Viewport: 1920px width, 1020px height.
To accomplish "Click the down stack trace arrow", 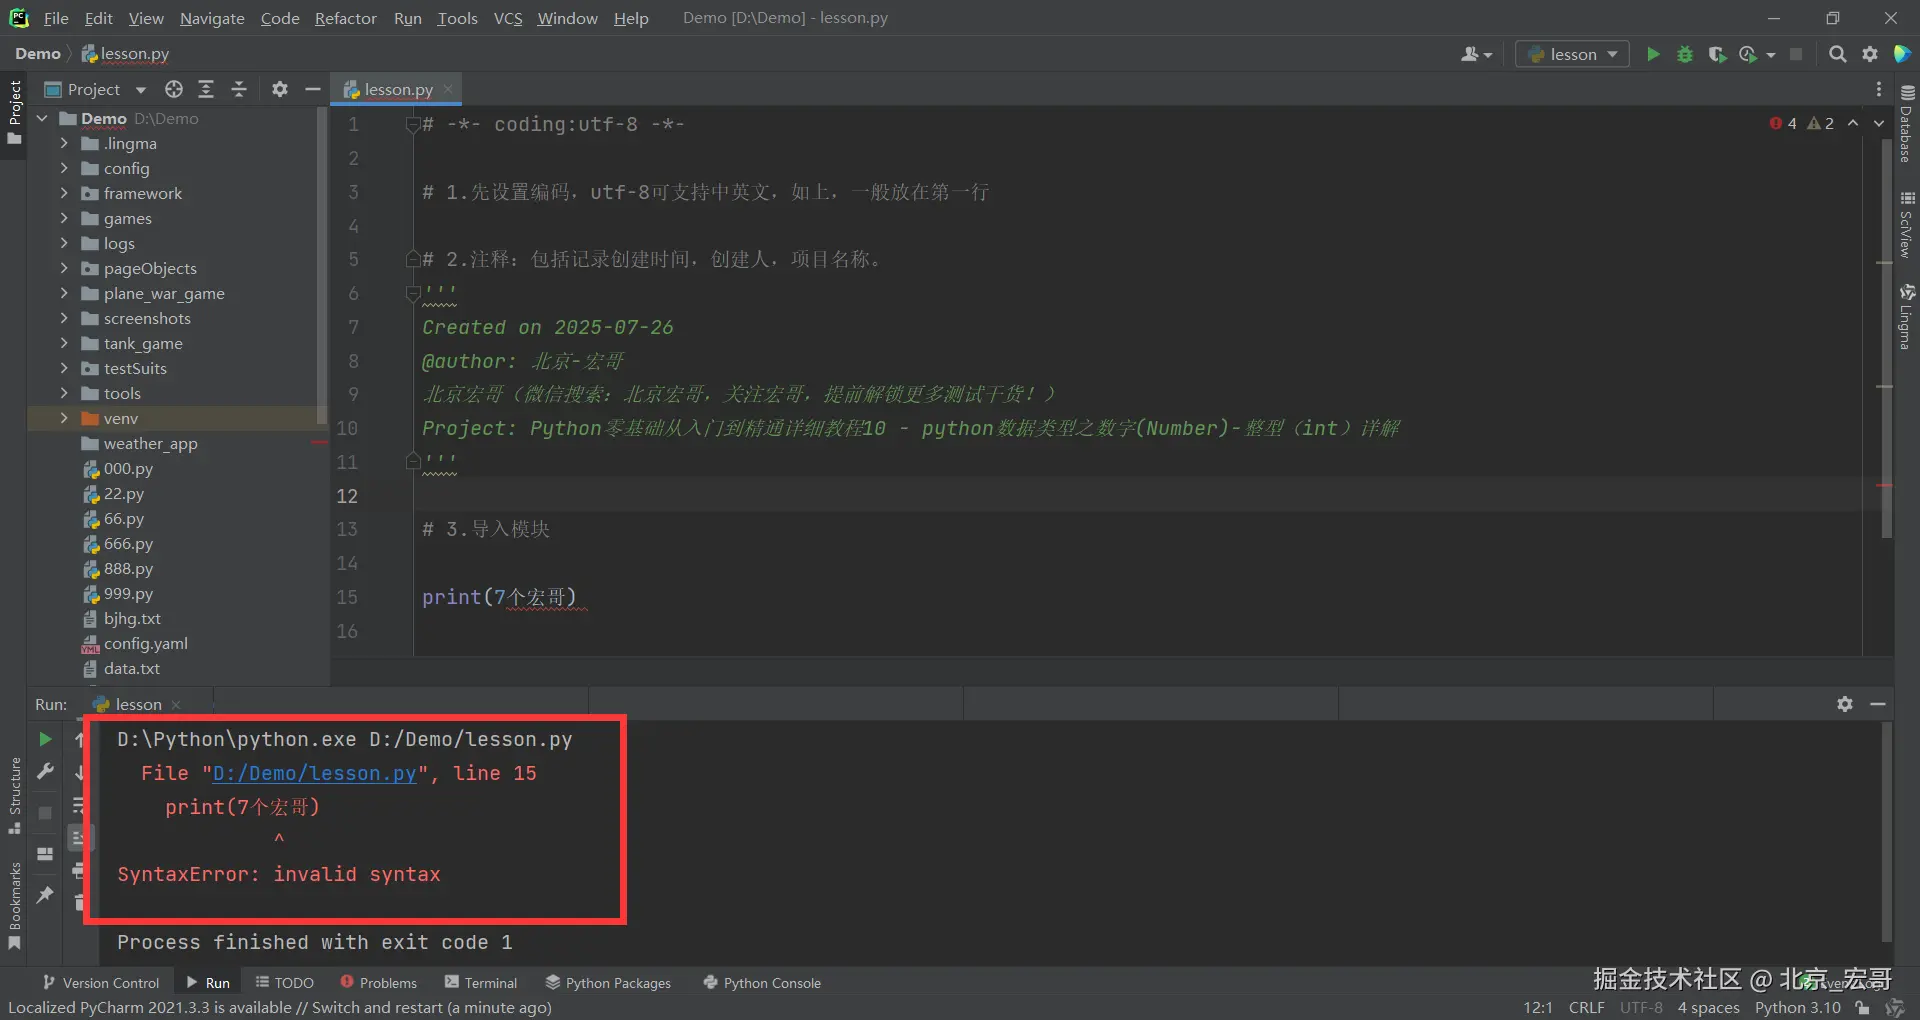I will (79, 771).
